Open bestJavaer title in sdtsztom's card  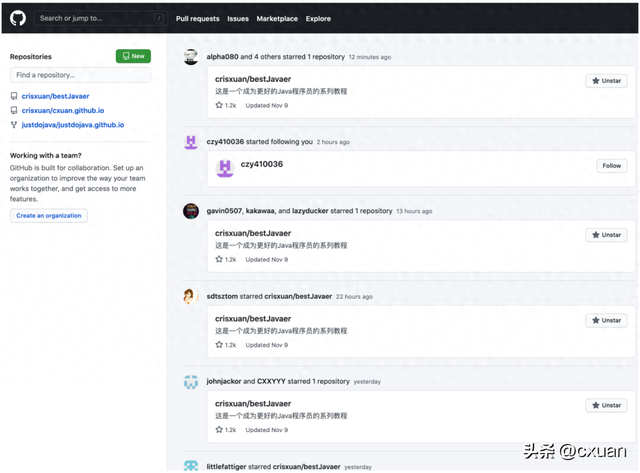253,319
